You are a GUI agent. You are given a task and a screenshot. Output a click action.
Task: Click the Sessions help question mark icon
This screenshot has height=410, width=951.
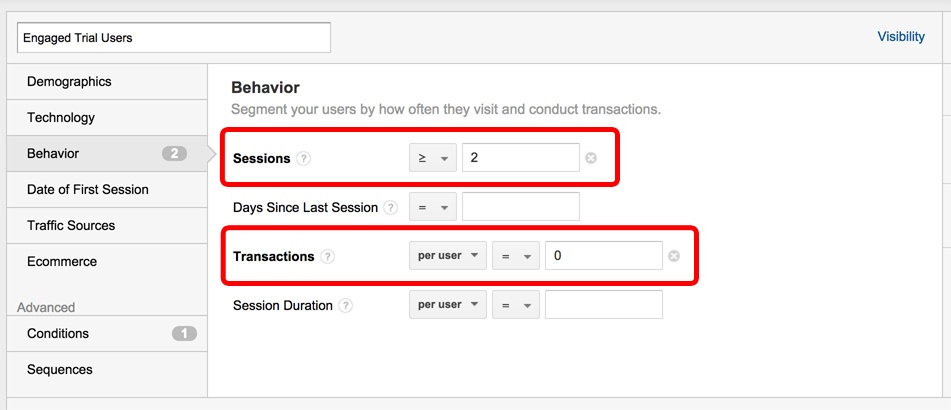point(304,158)
